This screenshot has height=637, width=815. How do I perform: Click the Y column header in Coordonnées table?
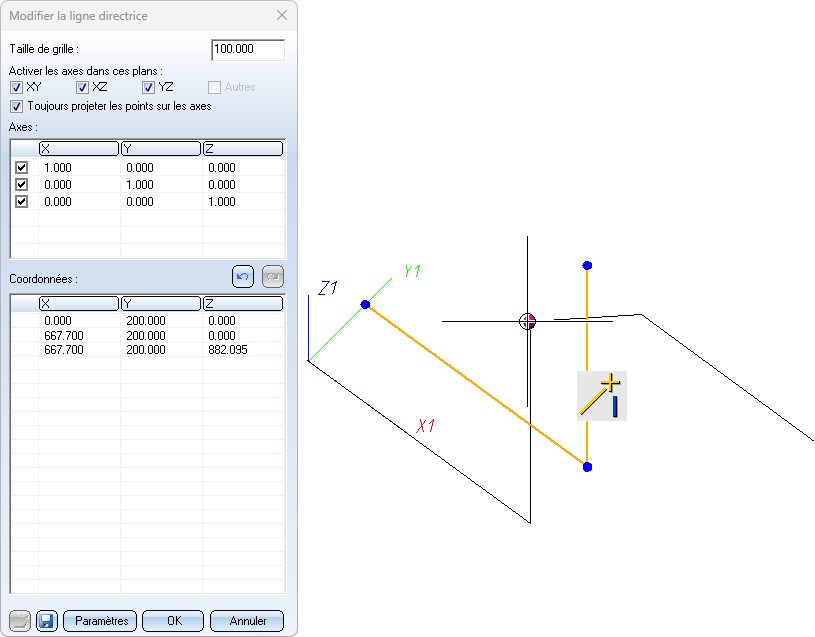point(161,303)
